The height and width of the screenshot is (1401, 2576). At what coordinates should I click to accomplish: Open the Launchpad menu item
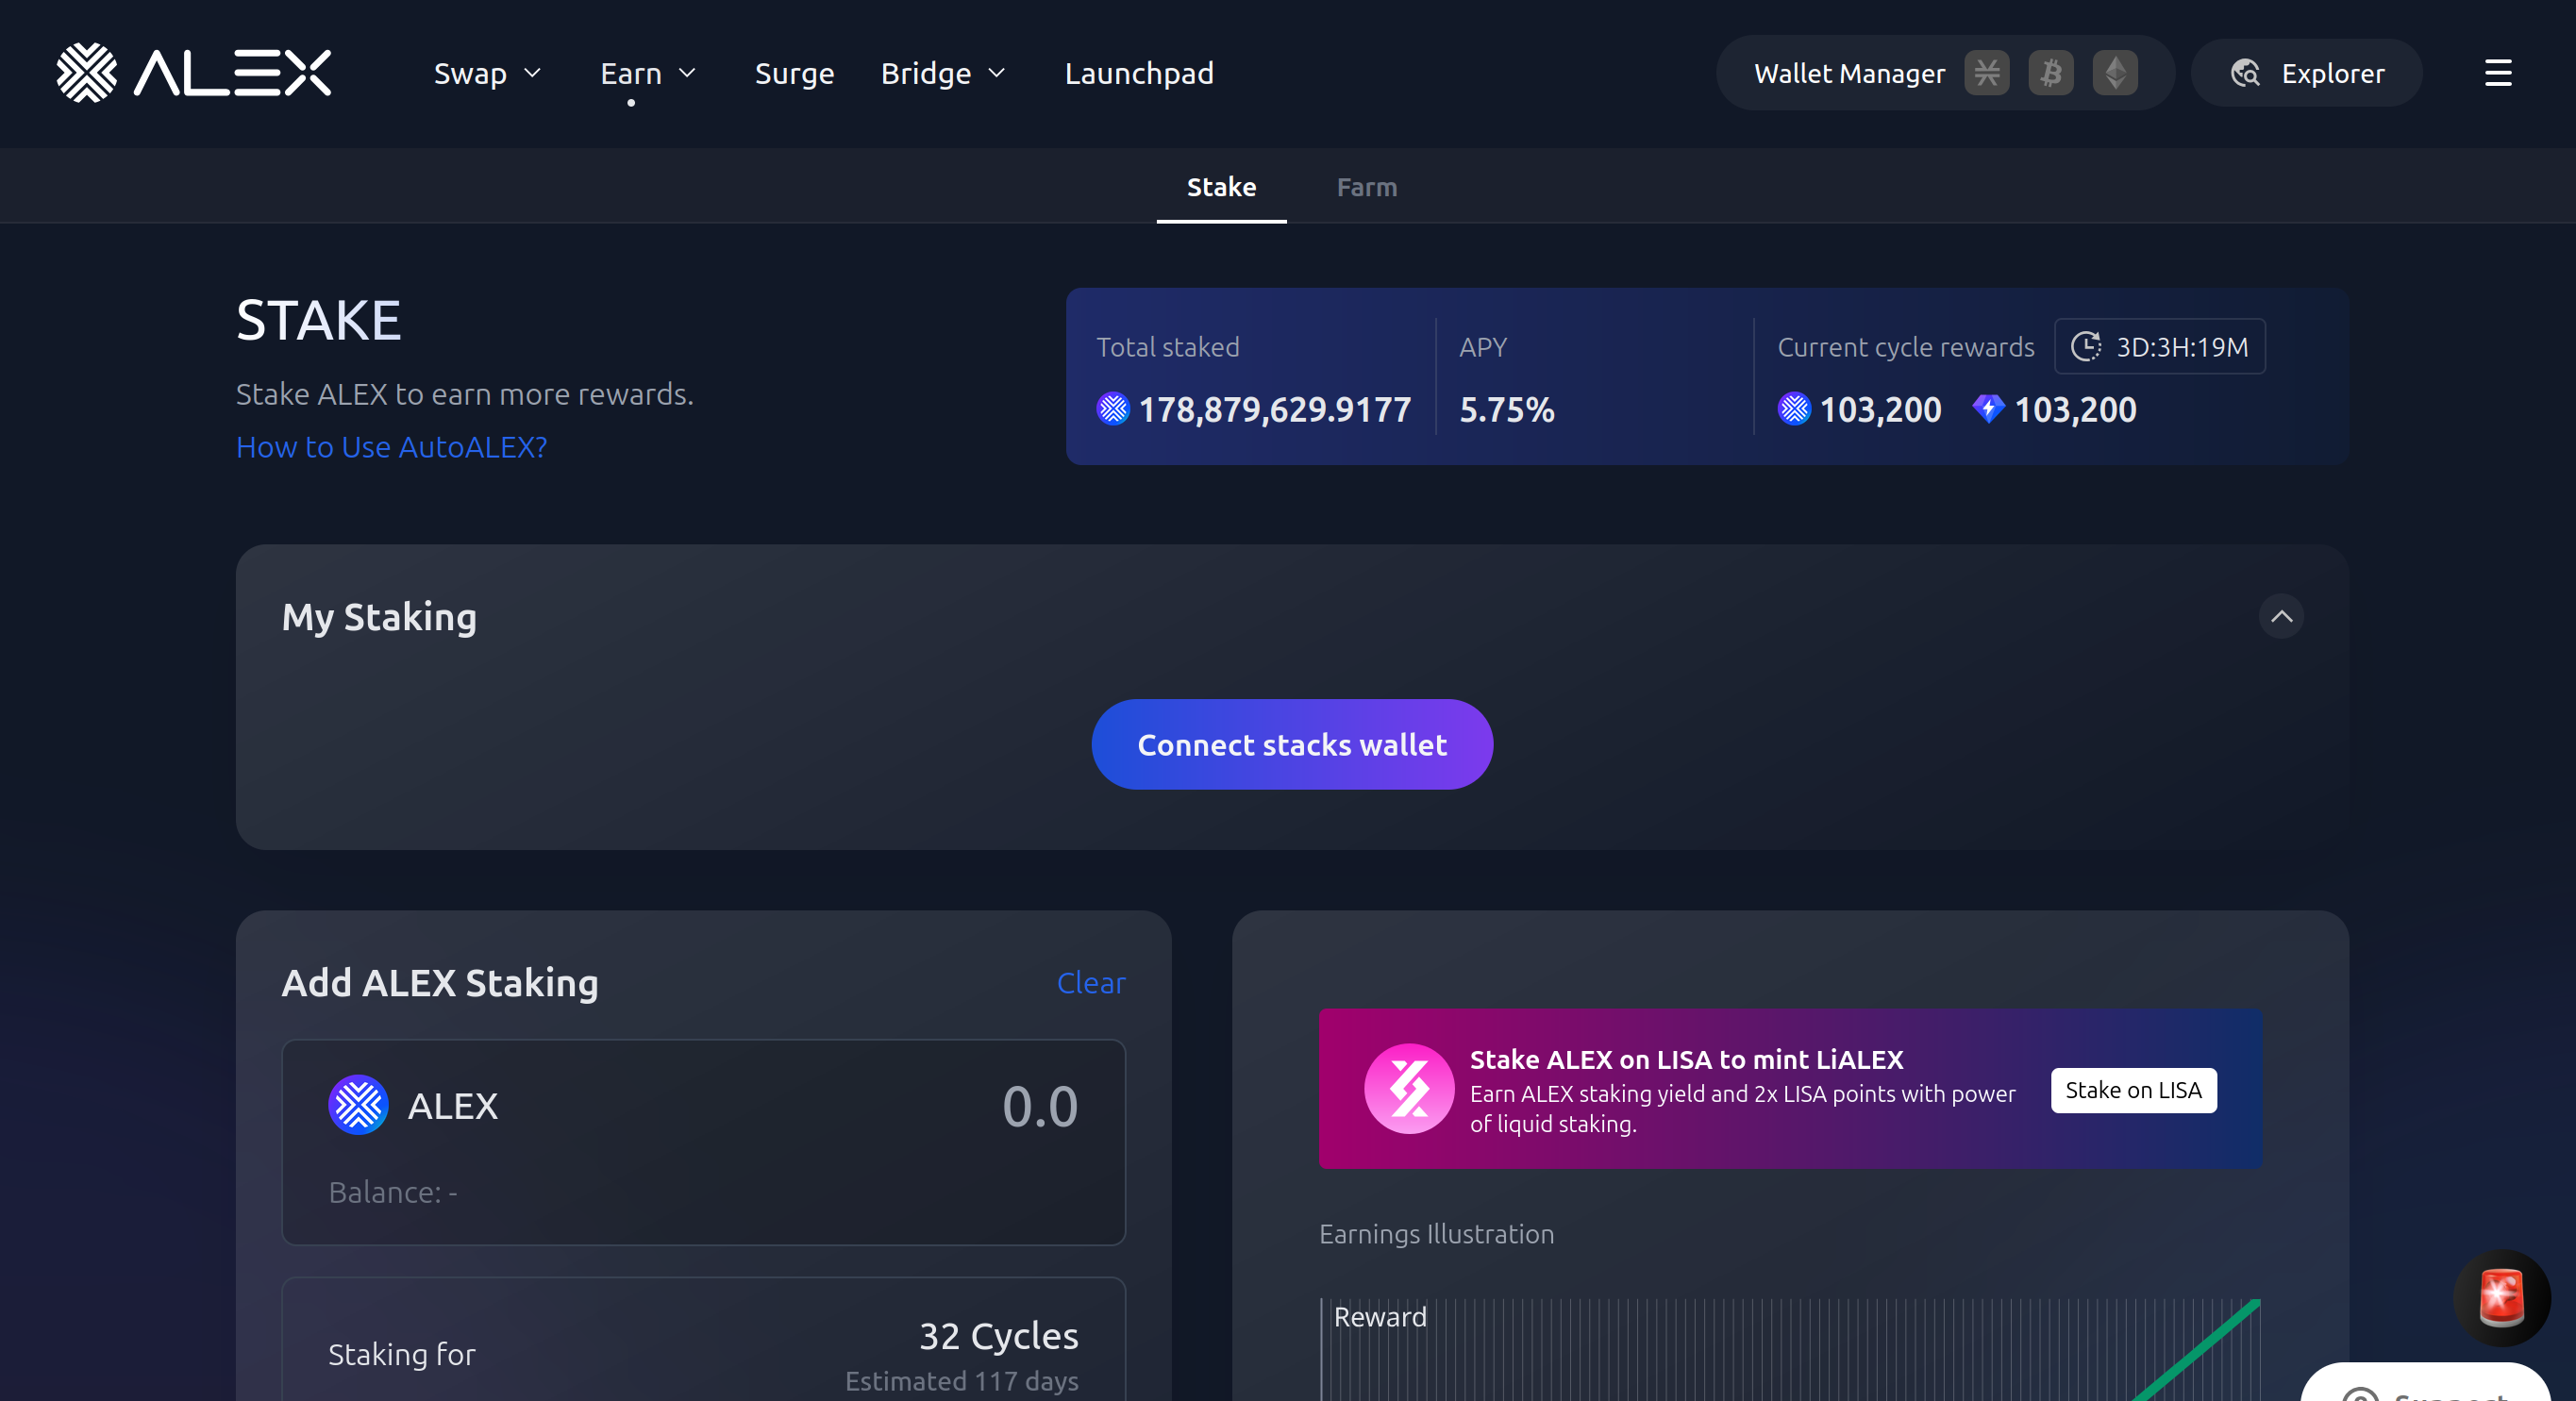1138,73
